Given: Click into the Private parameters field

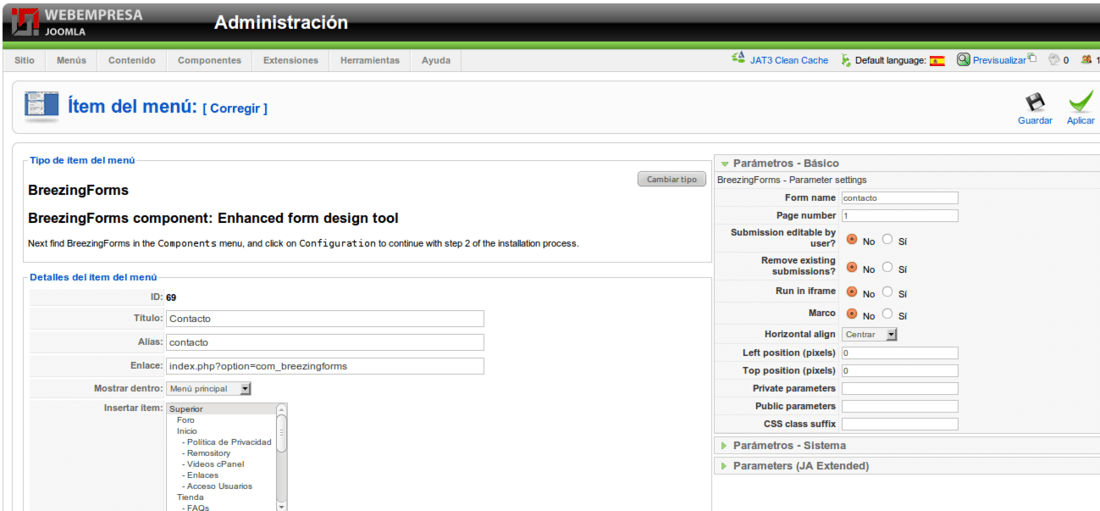Looking at the screenshot, I should point(899,388).
